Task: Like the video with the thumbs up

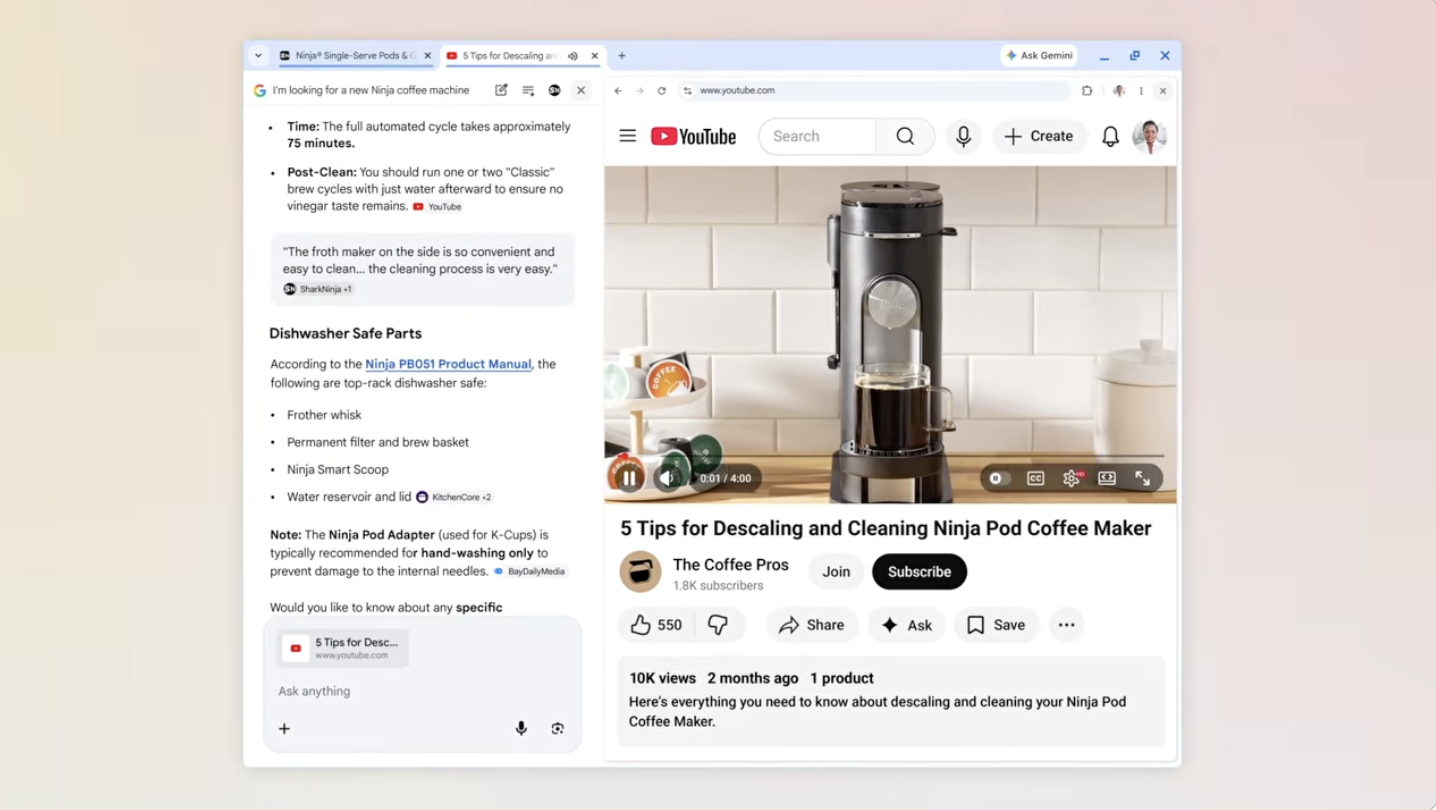Action: [645, 624]
